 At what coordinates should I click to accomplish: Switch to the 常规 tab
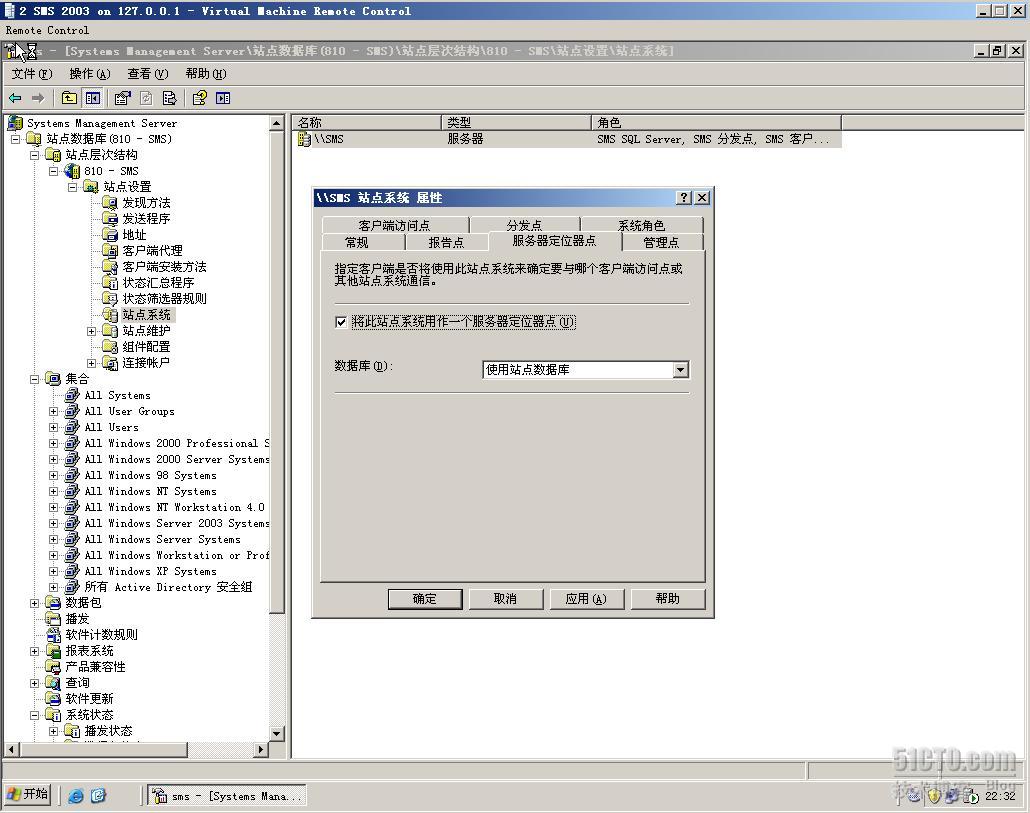[x=357, y=242]
